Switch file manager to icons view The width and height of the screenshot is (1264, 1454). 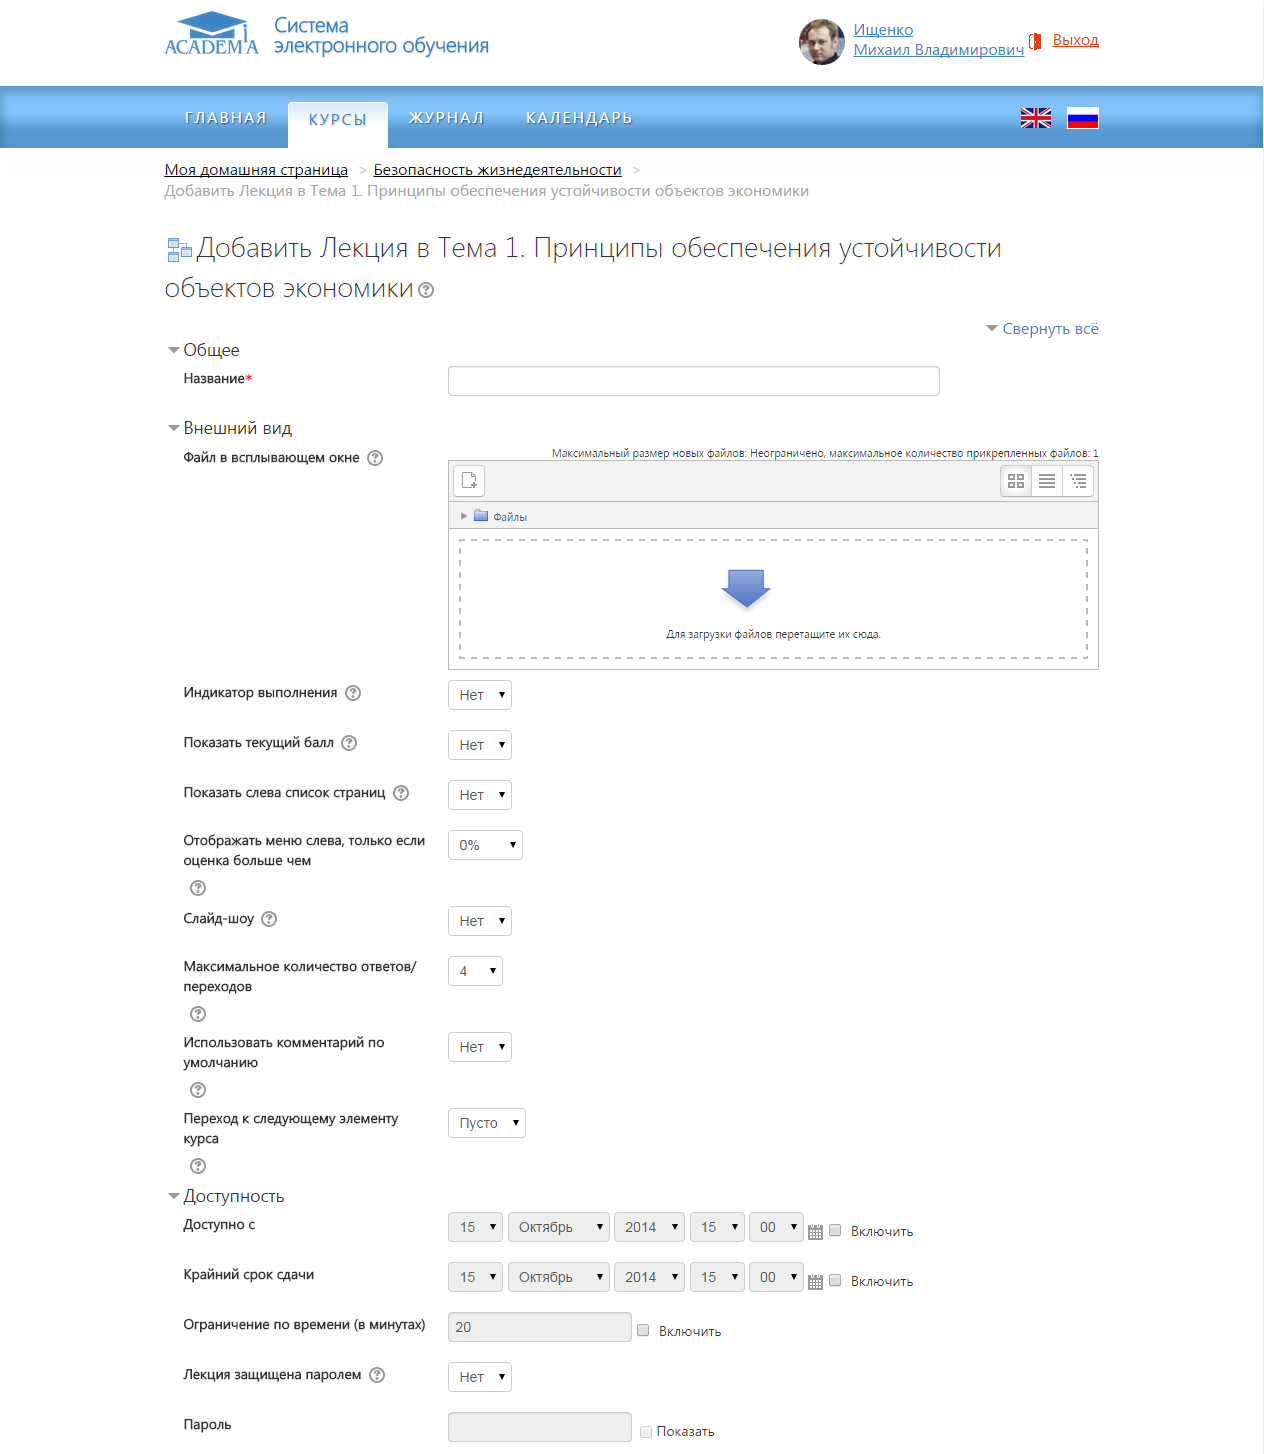point(1016,481)
